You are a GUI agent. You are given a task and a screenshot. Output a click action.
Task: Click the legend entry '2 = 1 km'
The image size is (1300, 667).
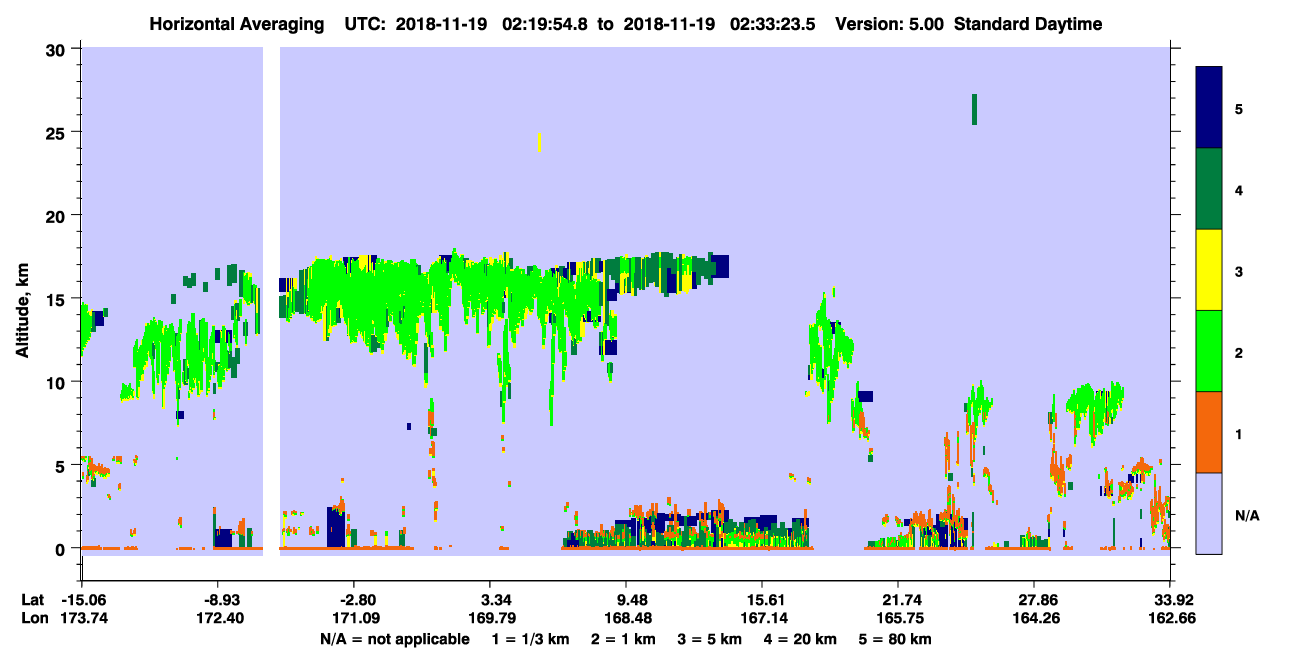pyautogui.click(x=624, y=639)
